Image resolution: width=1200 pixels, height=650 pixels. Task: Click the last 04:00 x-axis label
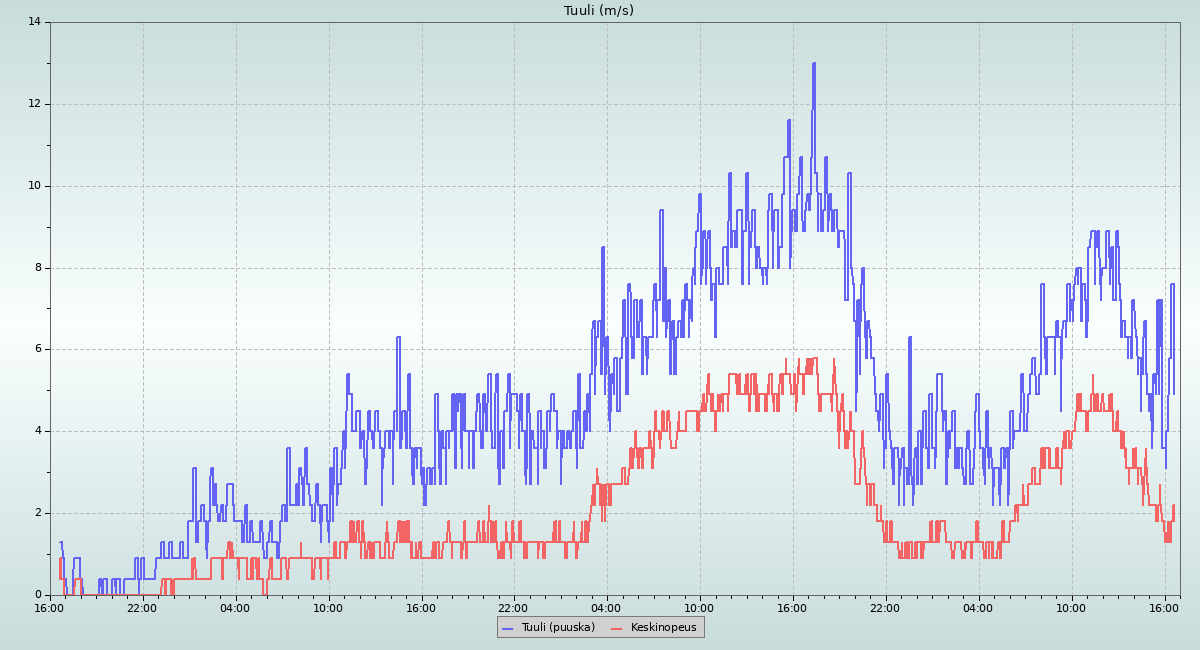pyautogui.click(x=978, y=607)
